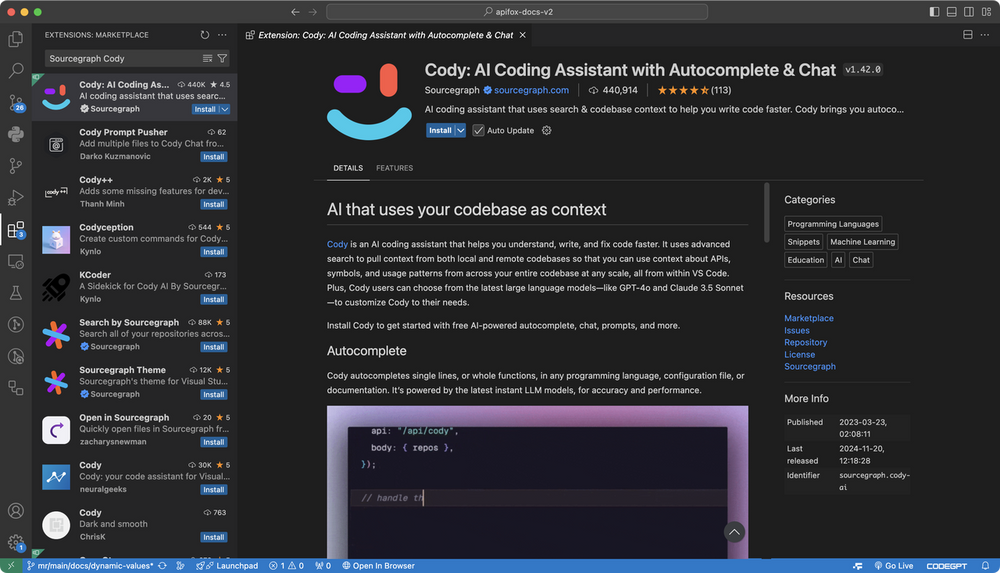
Task: Open the Explorer view in activity bar
Action: 16,40
